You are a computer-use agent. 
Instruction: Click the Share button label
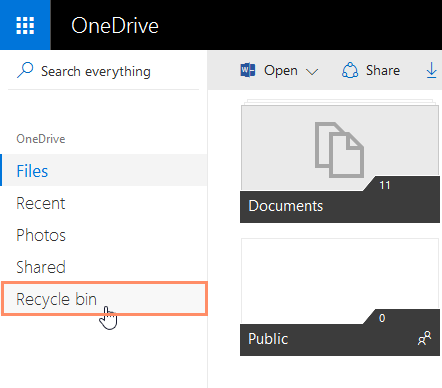point(383,70)
